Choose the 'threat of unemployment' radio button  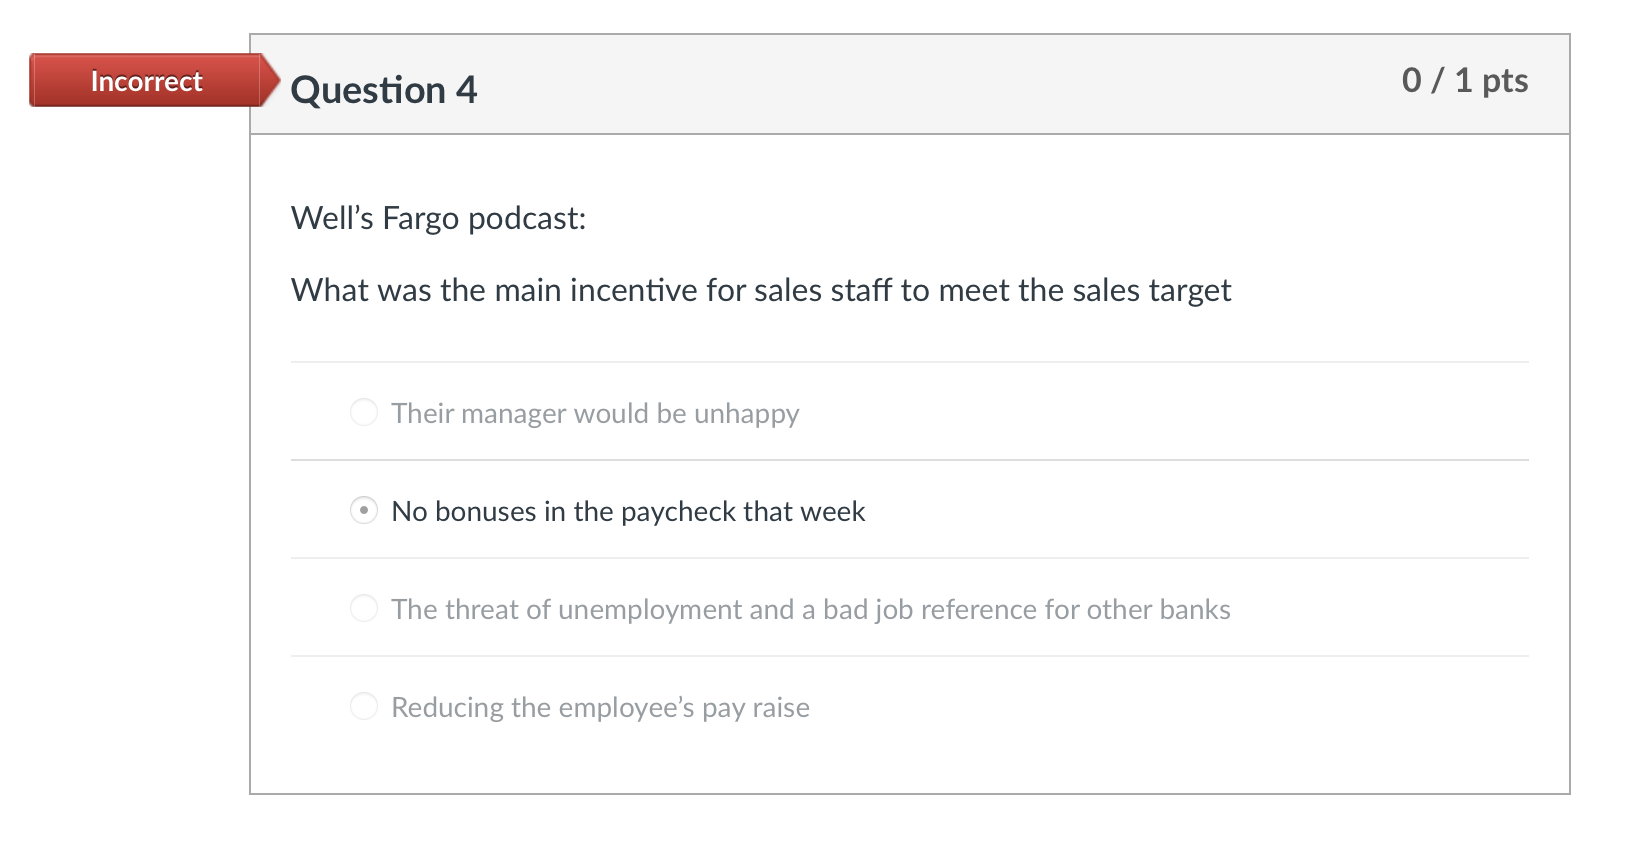coord(364,608)
